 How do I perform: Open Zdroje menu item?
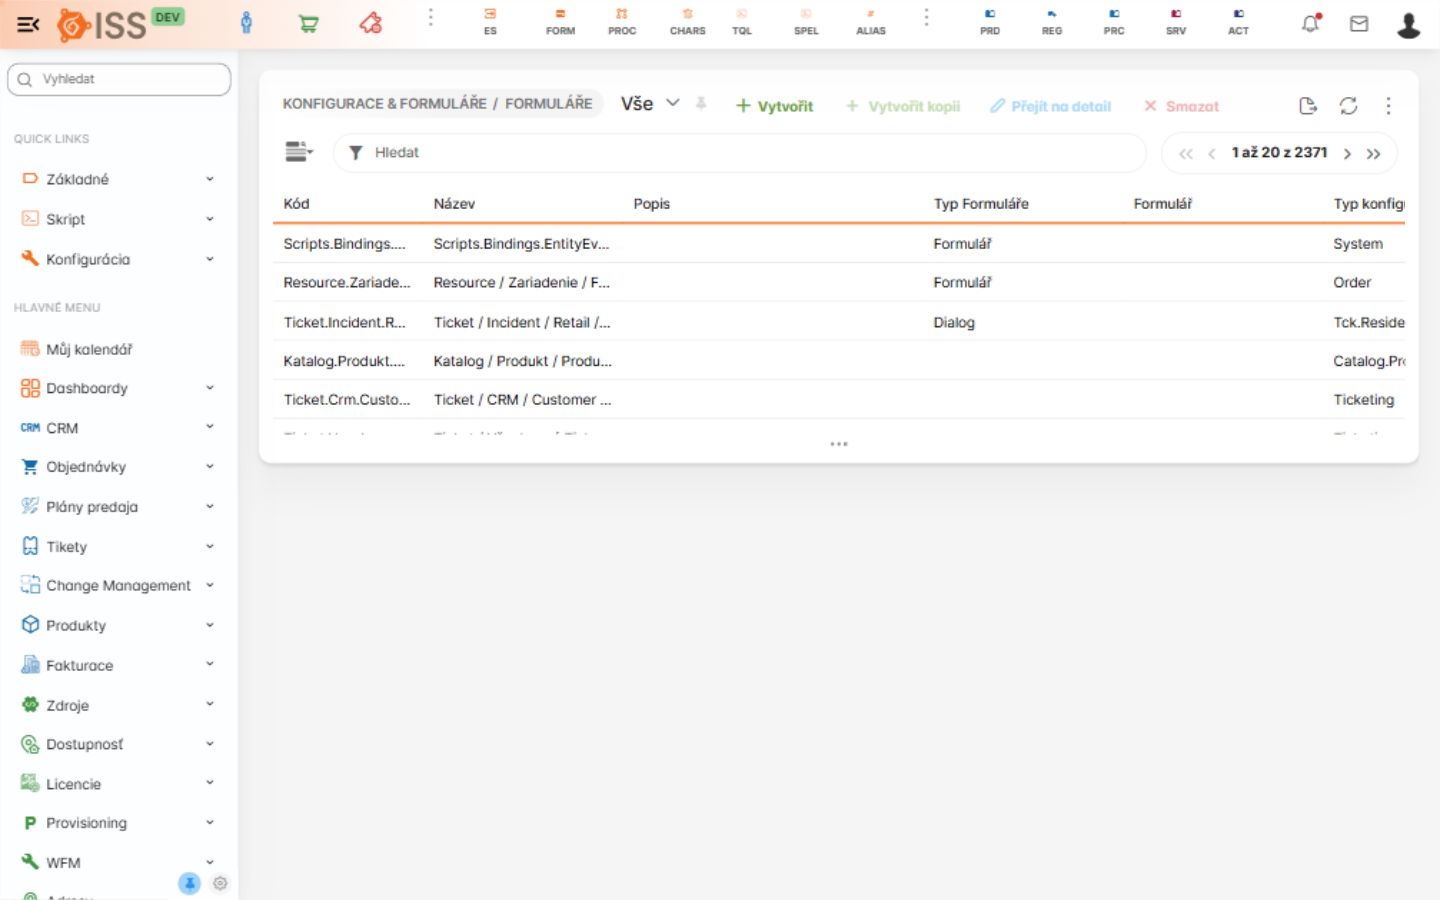click(118, 706)
